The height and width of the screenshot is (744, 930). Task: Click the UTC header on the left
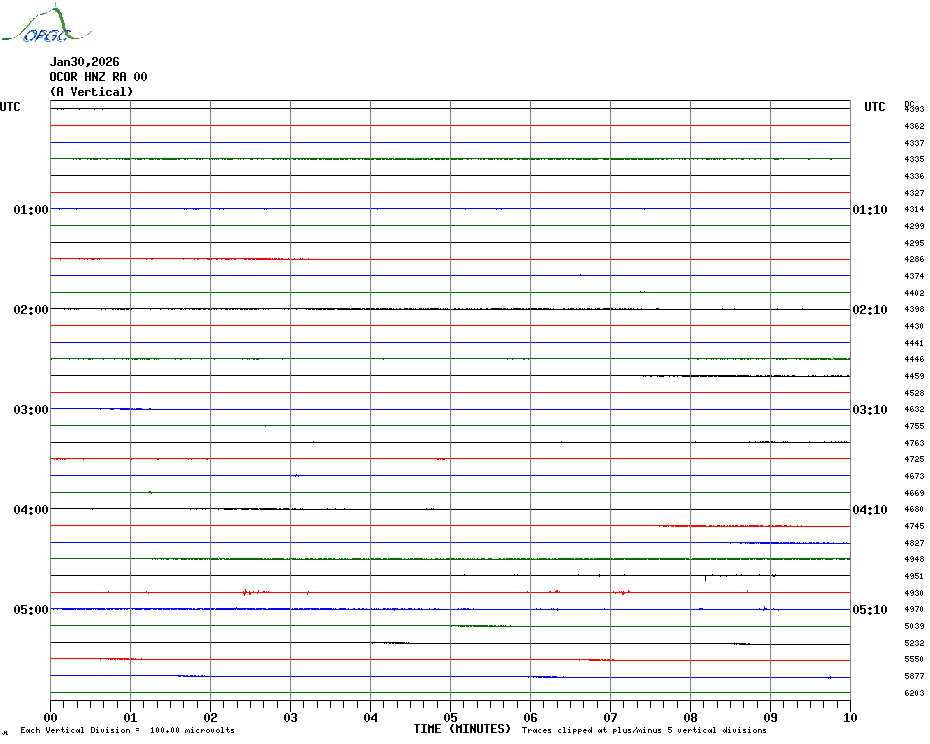(x=10, y=107)
